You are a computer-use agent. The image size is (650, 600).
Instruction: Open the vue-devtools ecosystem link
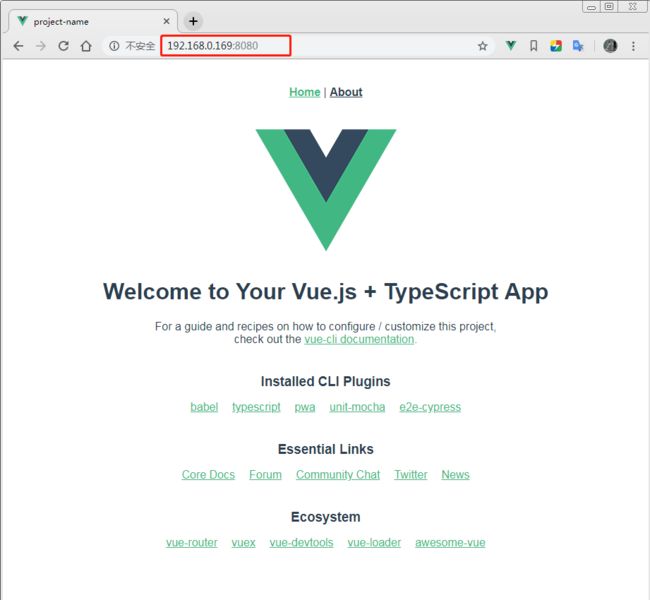(x=301, y=543)
